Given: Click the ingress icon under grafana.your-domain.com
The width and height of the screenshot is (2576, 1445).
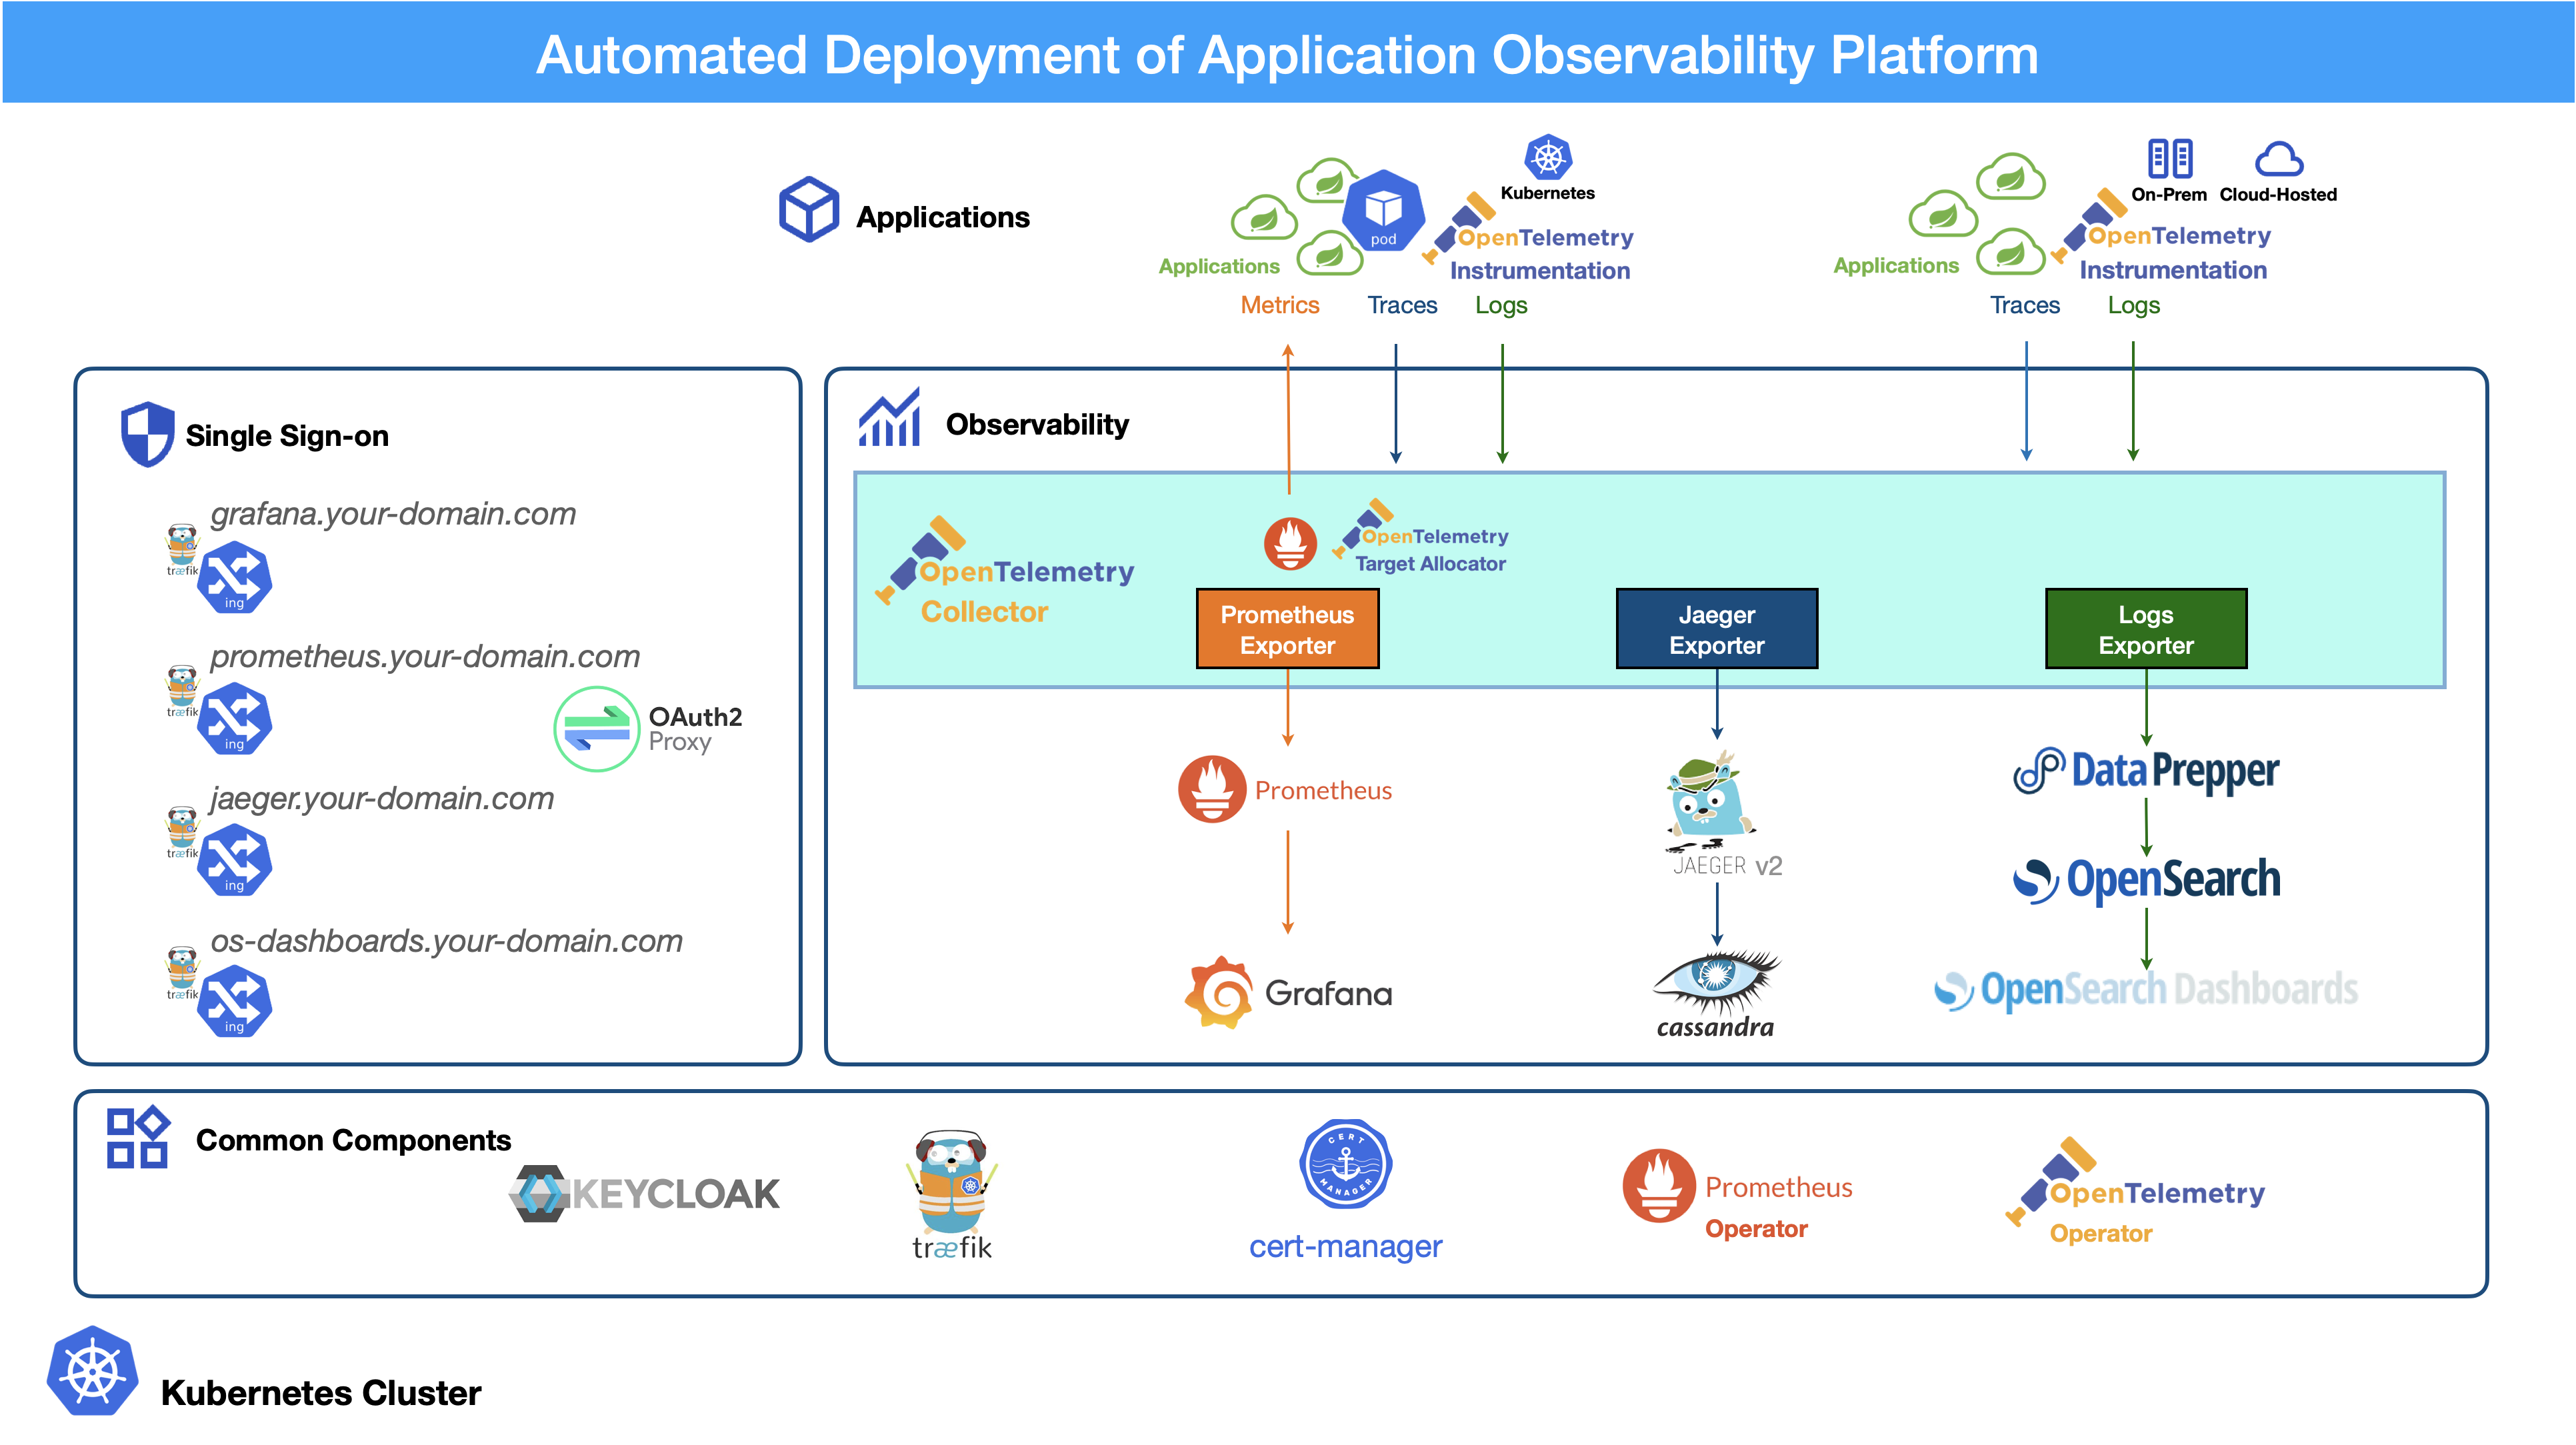Looking at the screenshot, I should [x=234, y=577].
